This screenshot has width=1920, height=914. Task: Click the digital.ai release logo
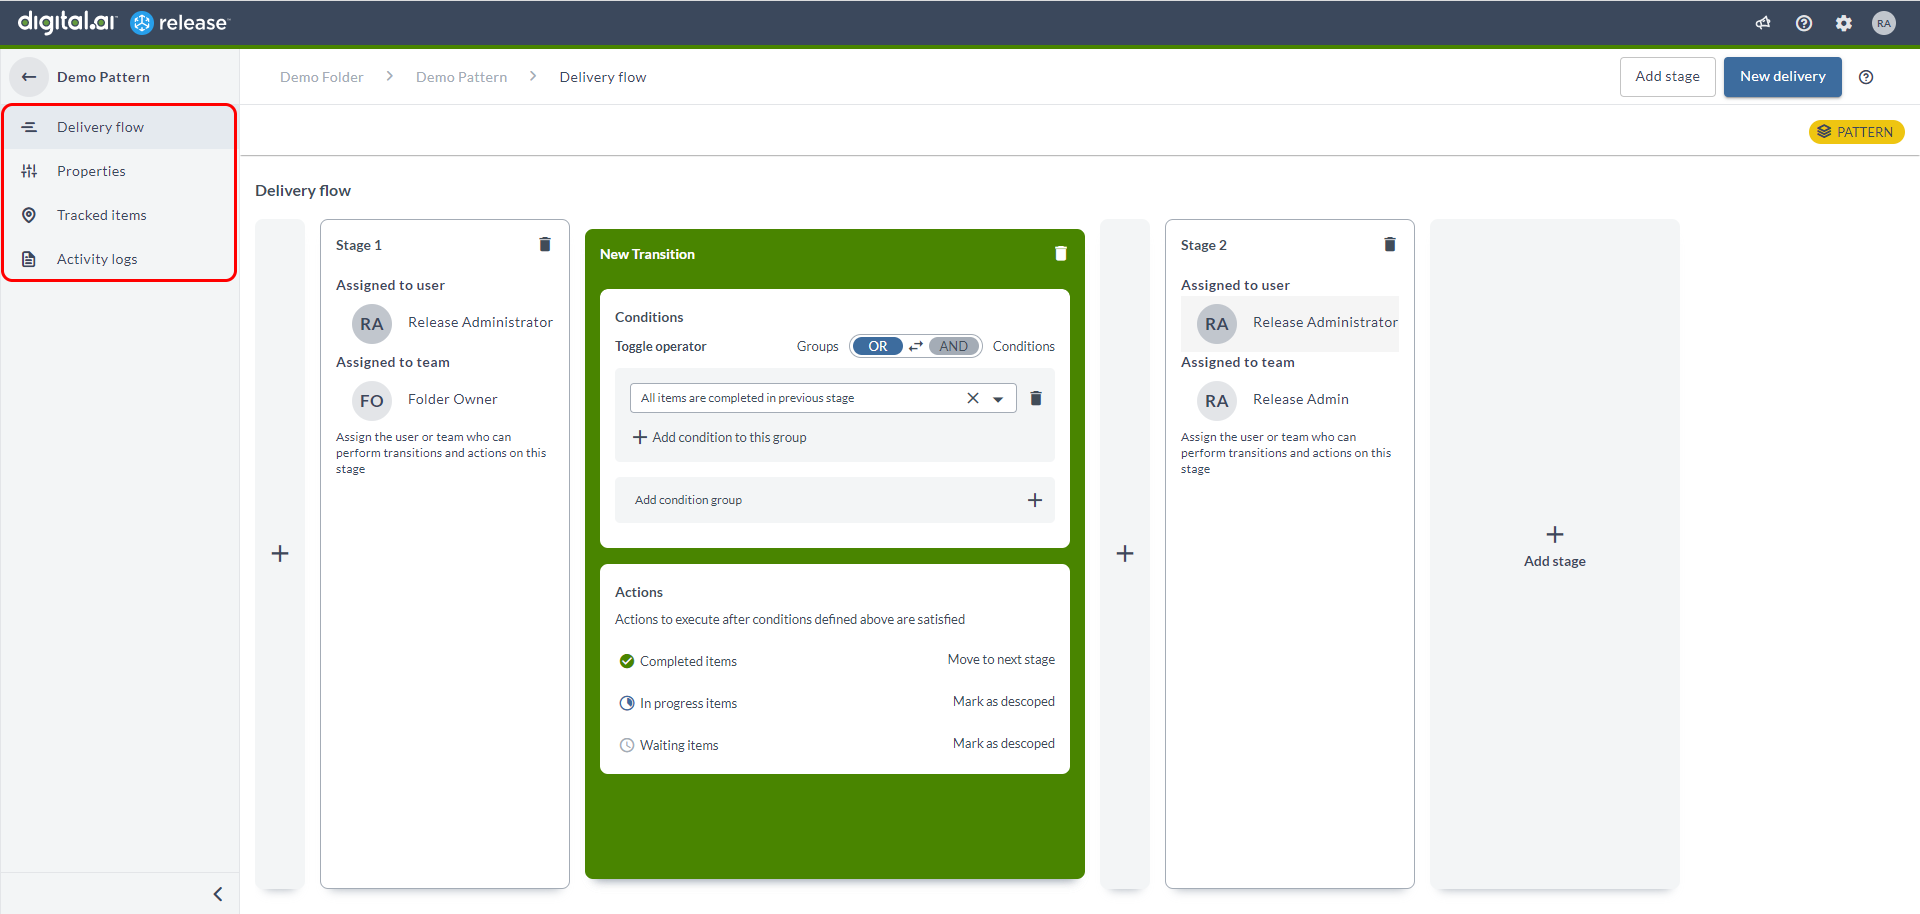click(x=123, y=22)
